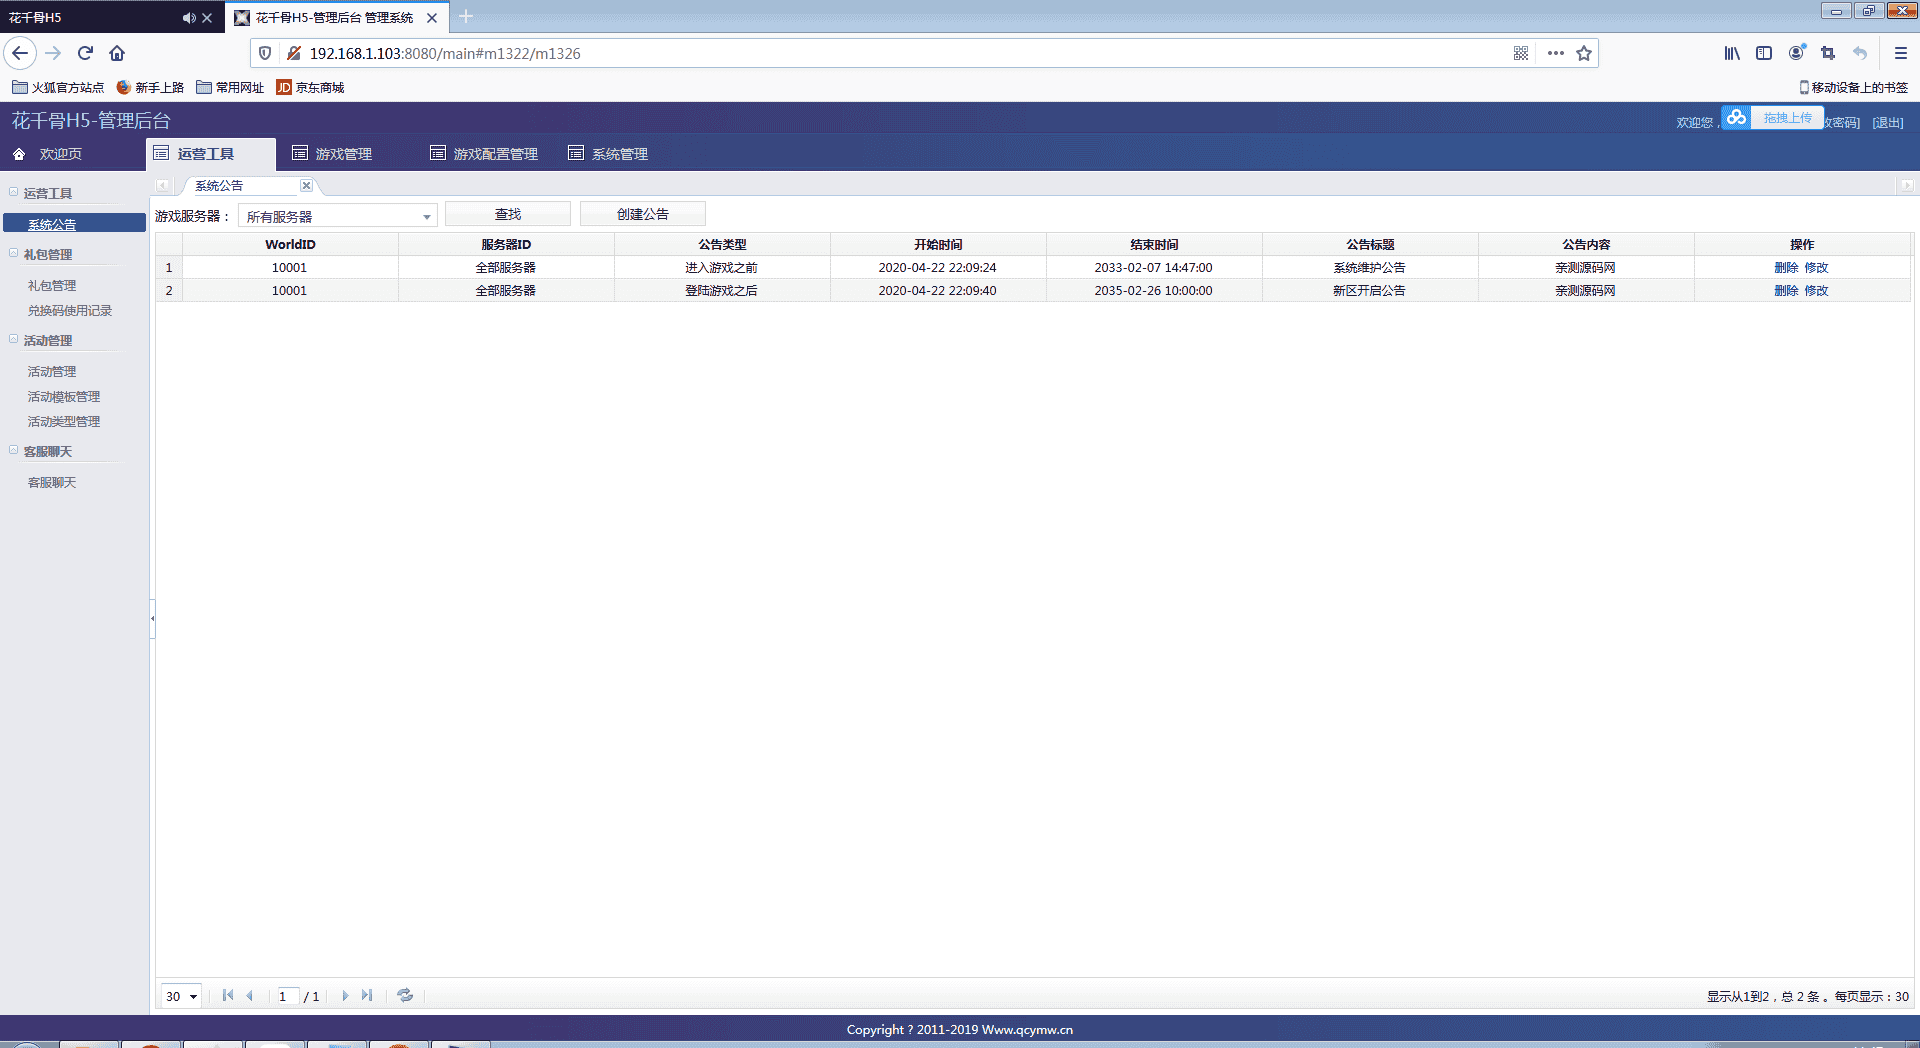Click the browser address bar URL
This screenshot has height=1048, width=1920.
click(445, 53)
